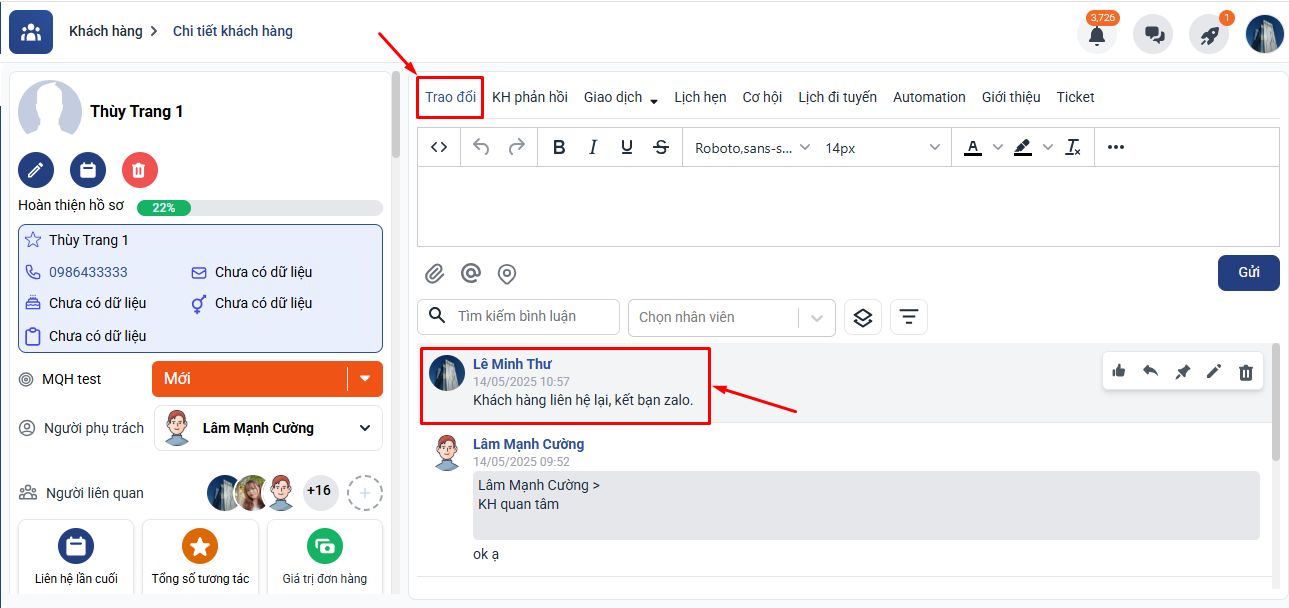Click the location pin icon

(x=507, y=274)
